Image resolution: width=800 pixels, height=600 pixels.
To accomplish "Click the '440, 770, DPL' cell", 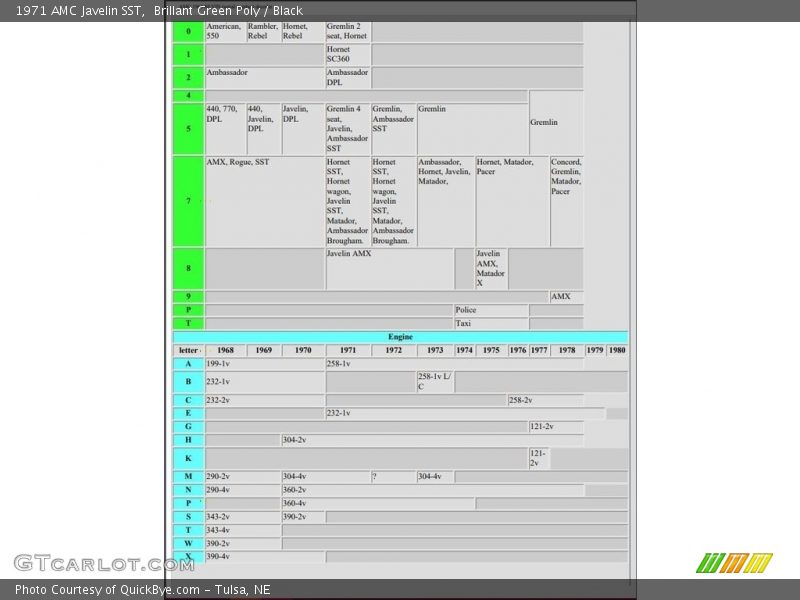I will point(226,129).
